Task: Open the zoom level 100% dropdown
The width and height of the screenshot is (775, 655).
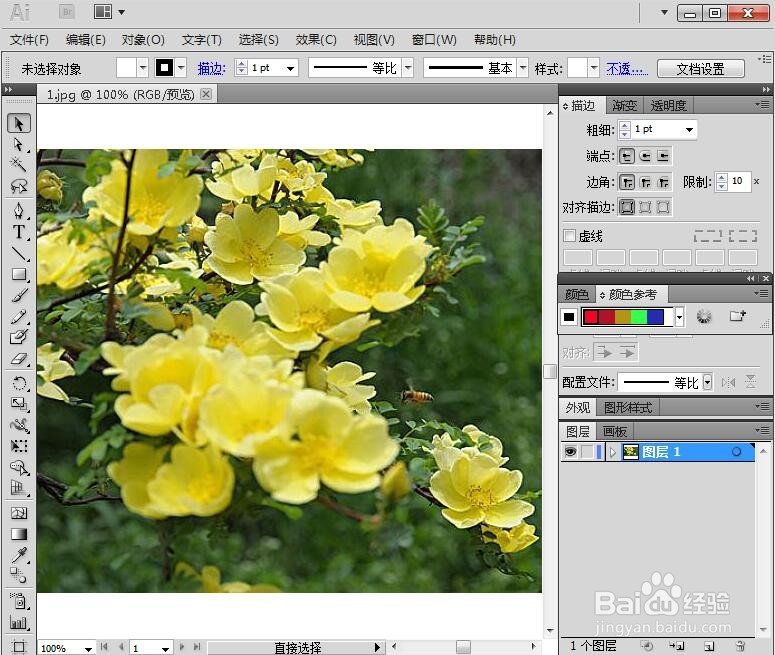Action: click(x=88, y=648)
